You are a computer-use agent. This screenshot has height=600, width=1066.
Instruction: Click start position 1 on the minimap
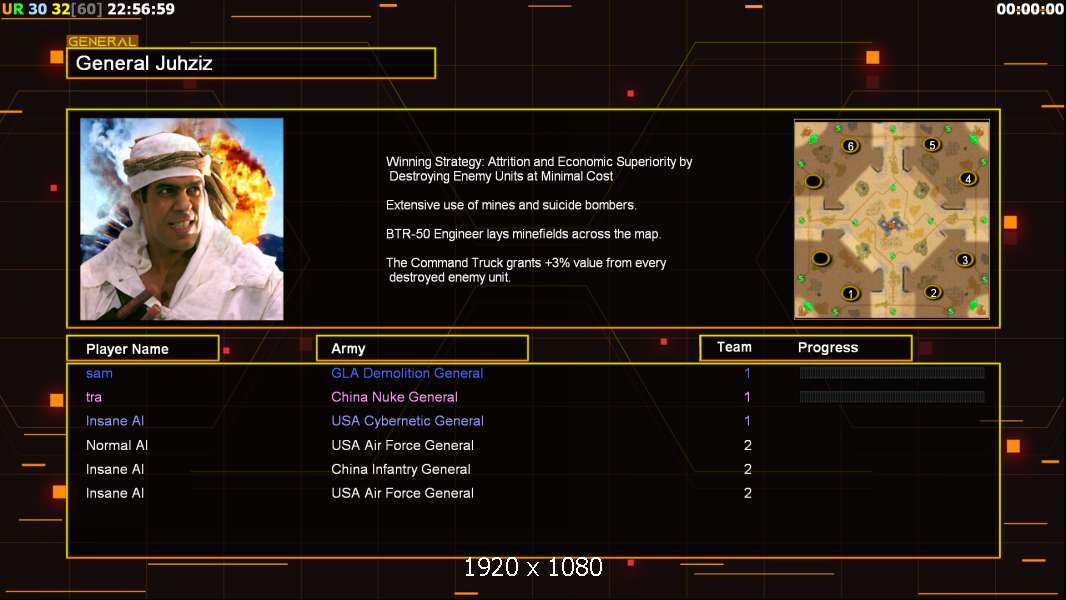pos(850,294)
